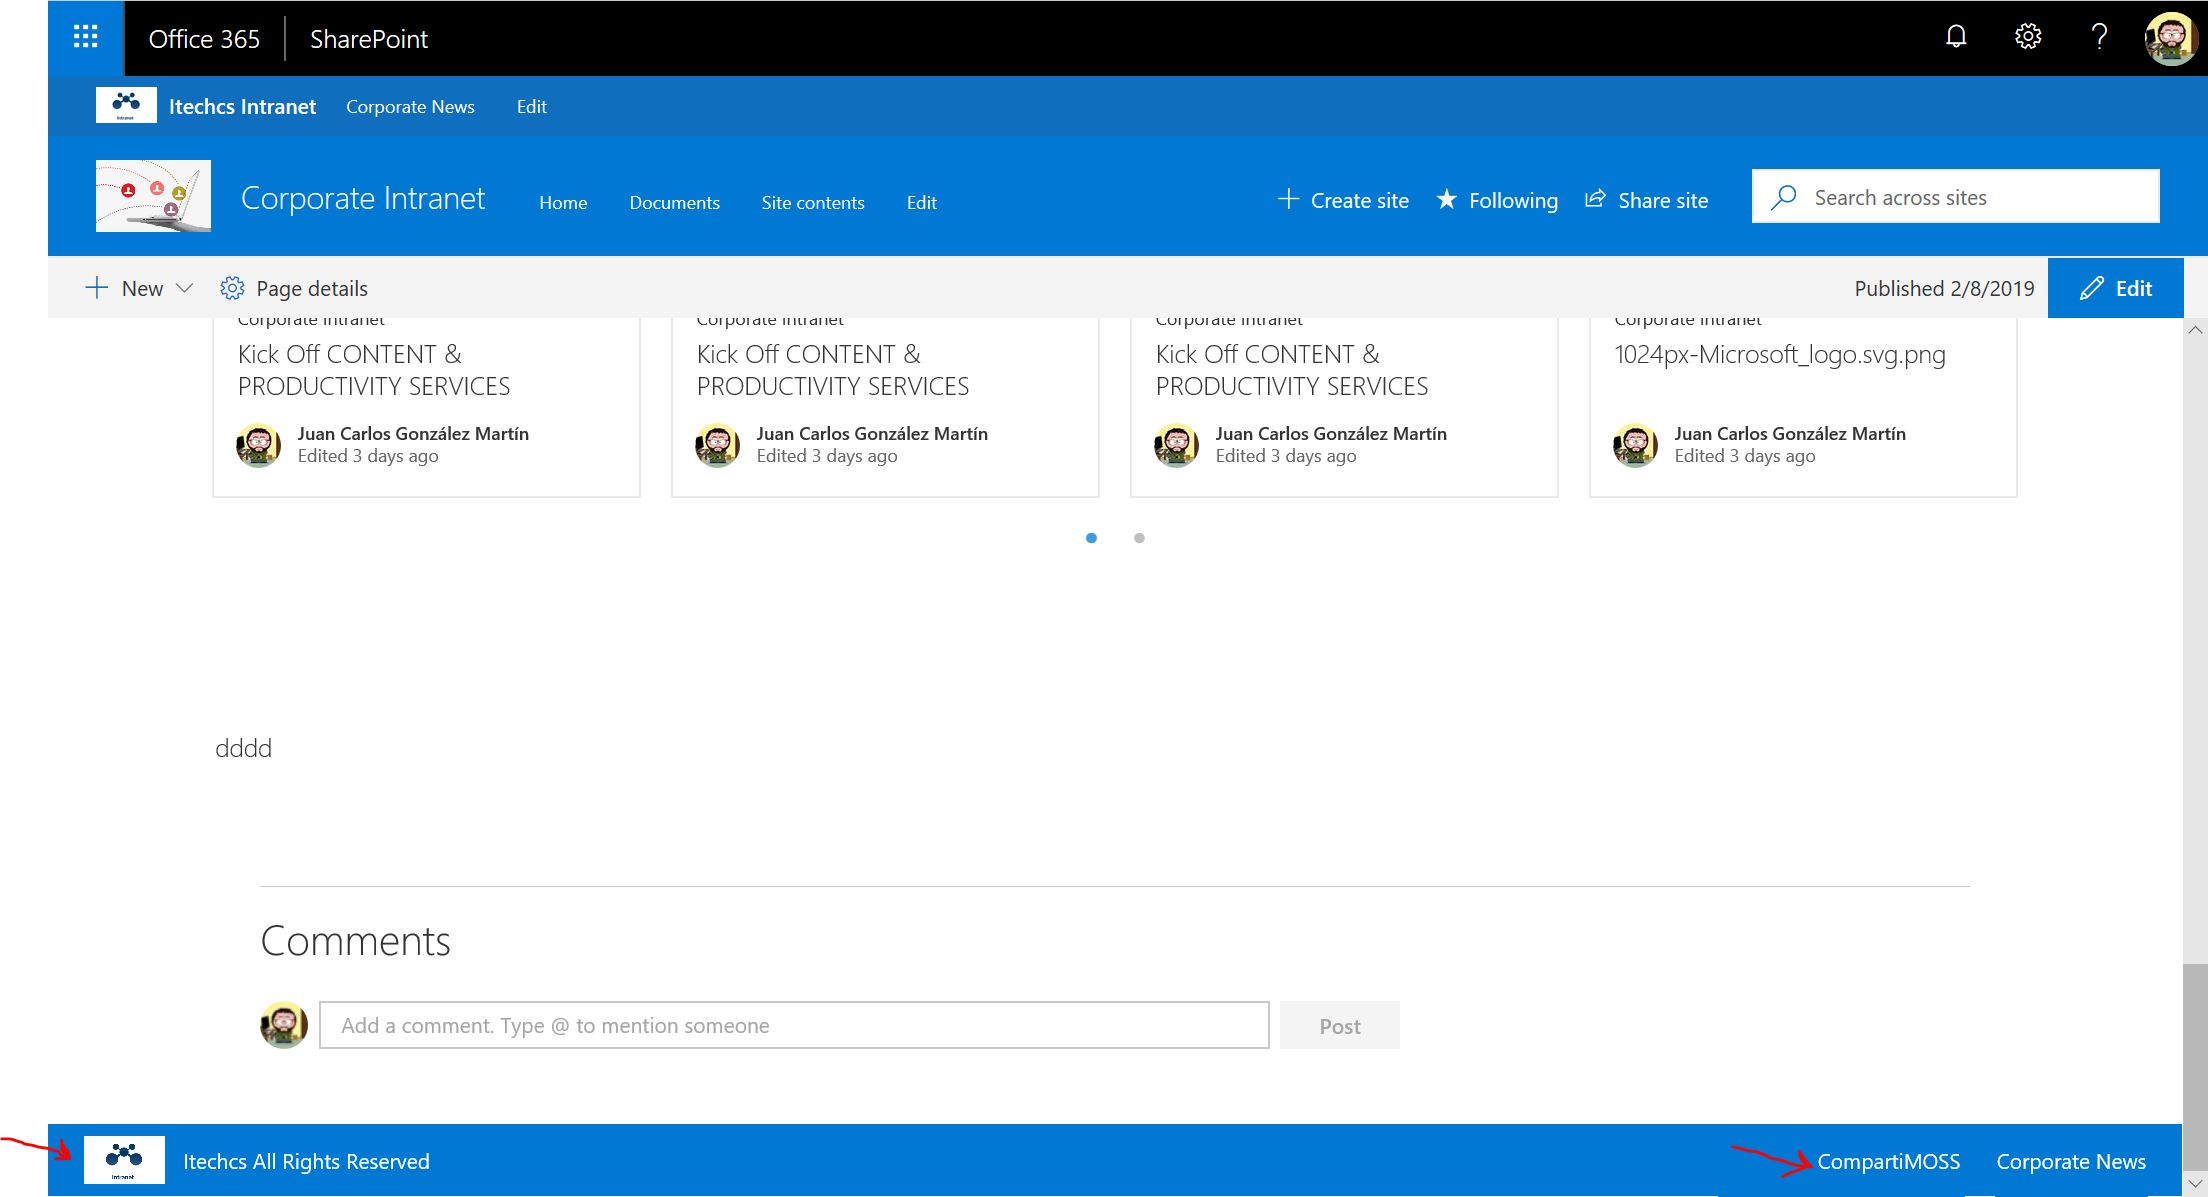The height and width of the screenshot is (1197, 2208).
Task: Select the first carousel page dot
Action: (1091, 538)
